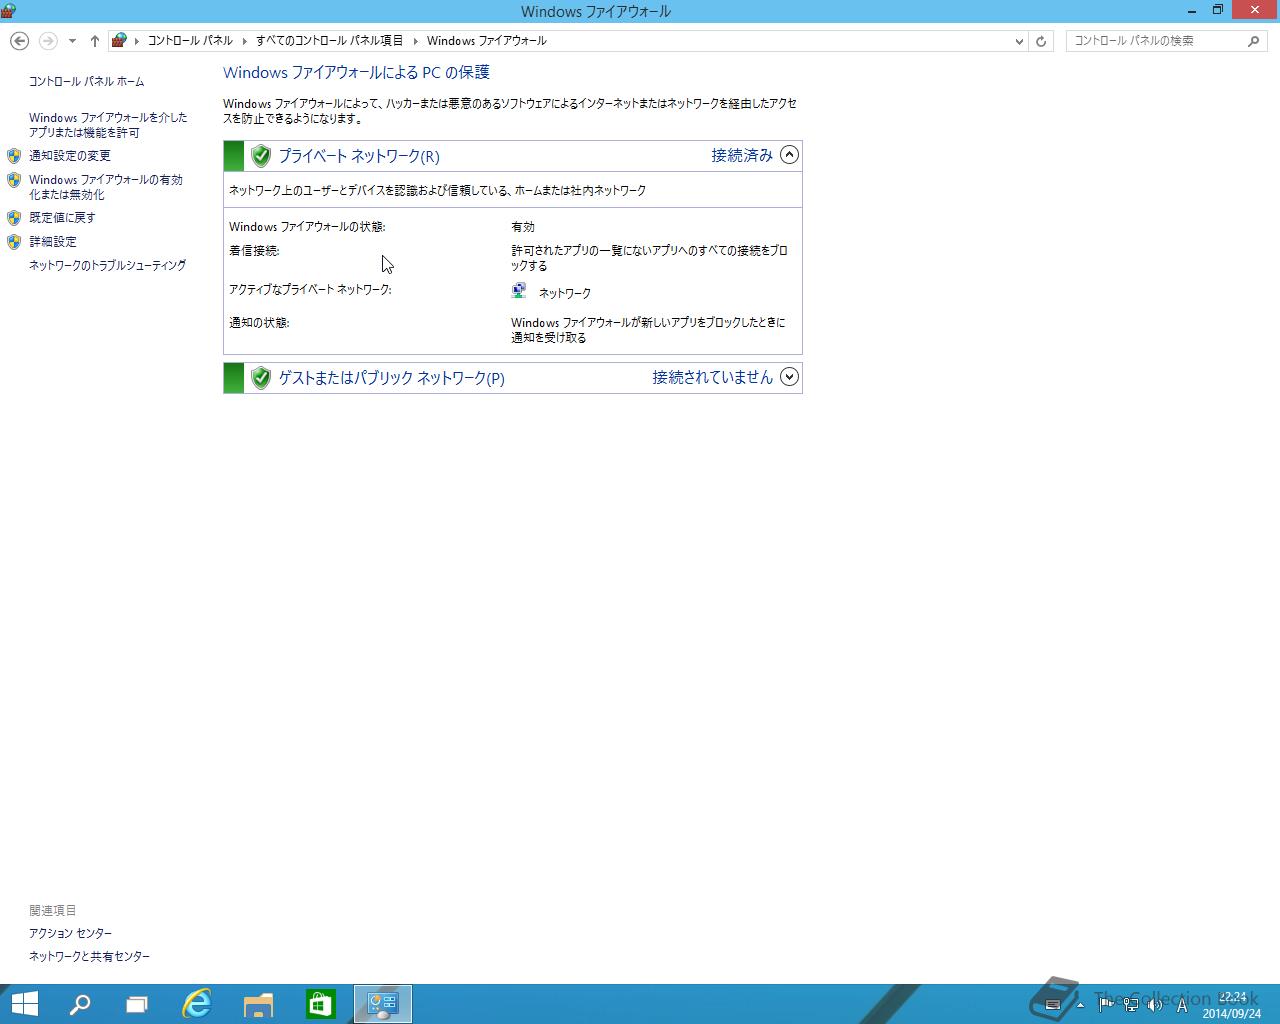Viewport: 1280px width, 1024px height.
Task: Click shield icon beside 既定値に戻す
Action: coord(14,218)
